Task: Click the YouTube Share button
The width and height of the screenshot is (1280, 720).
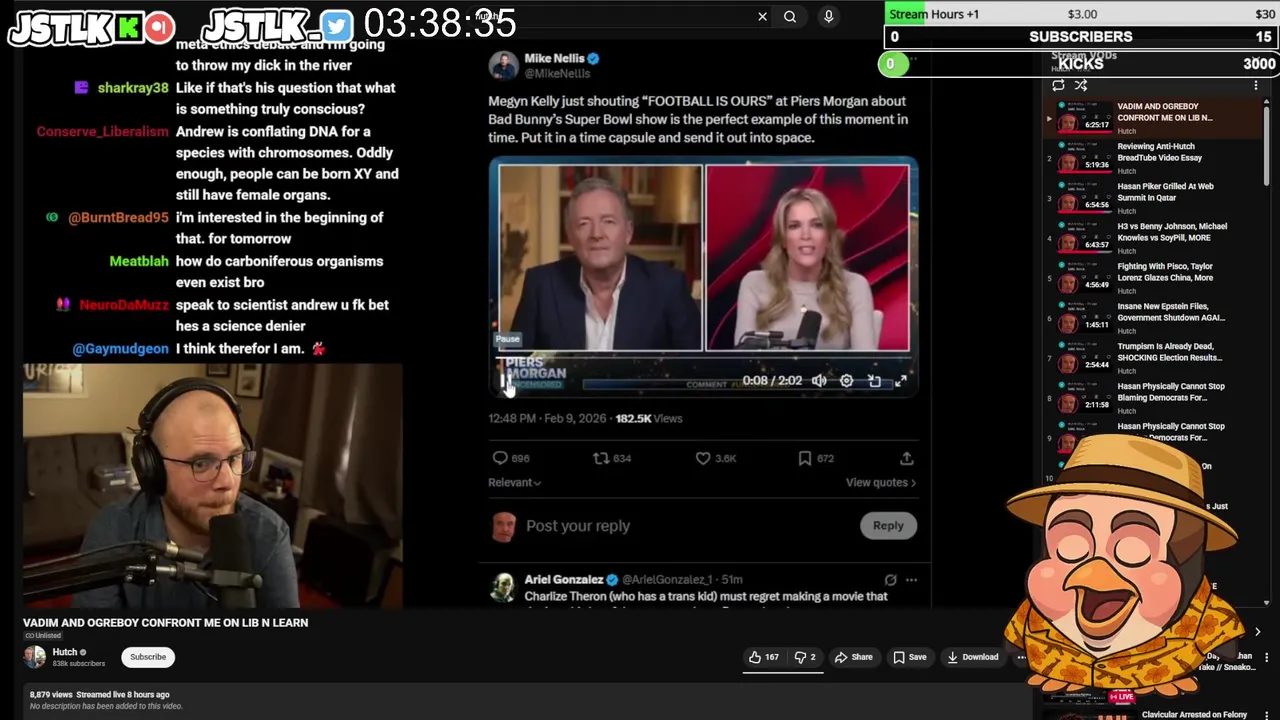Action: click(x=854, y=657)
